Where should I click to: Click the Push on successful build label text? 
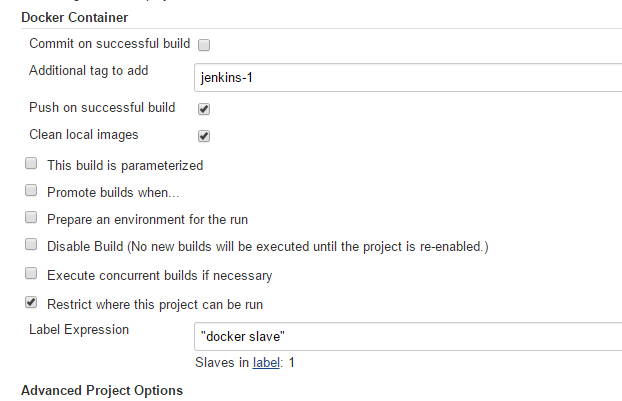coord(102,107)
